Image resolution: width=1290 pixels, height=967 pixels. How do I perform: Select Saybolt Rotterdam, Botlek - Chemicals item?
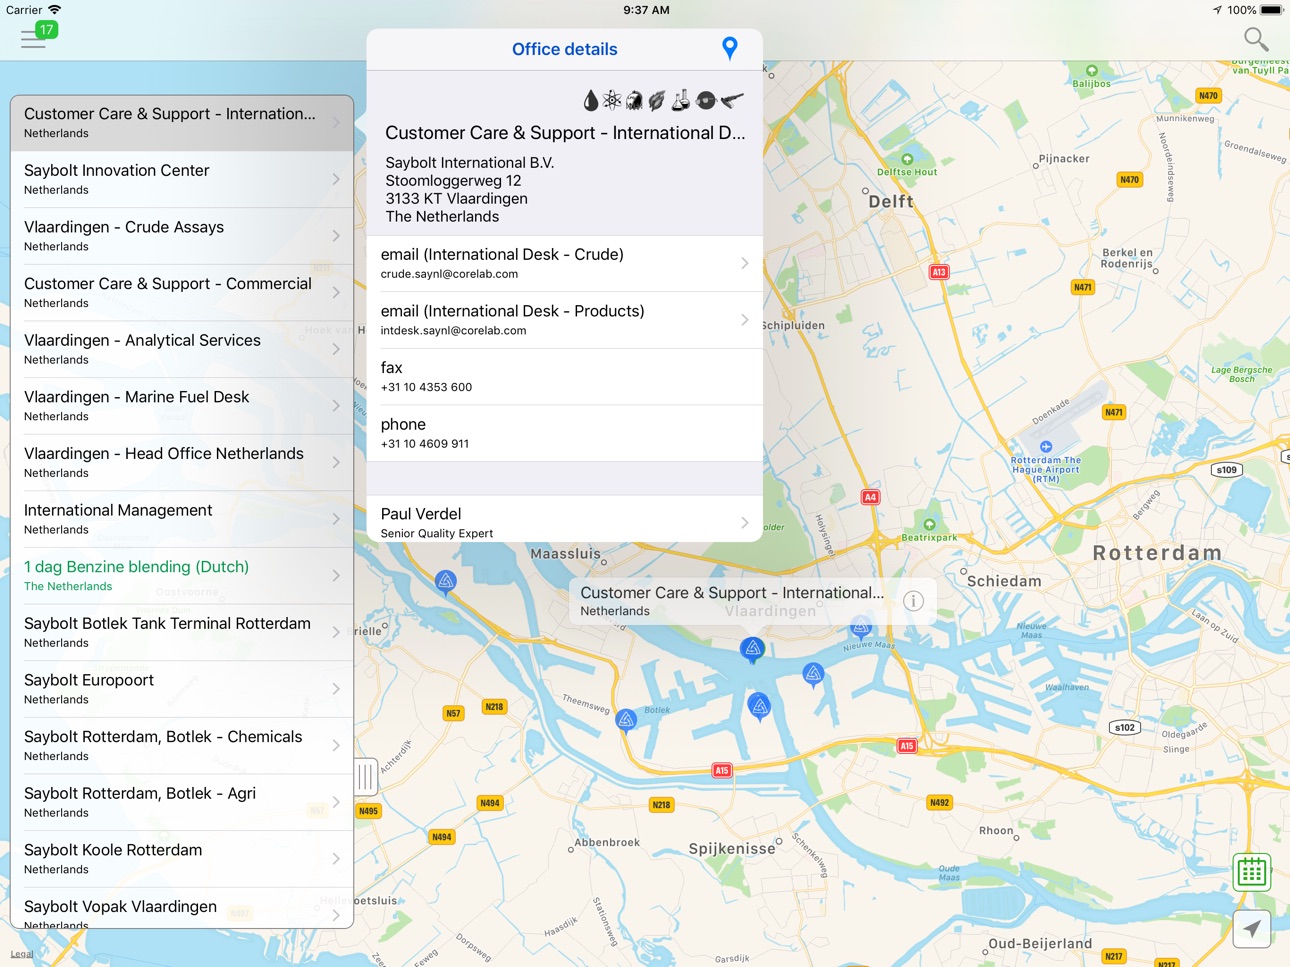182,746
